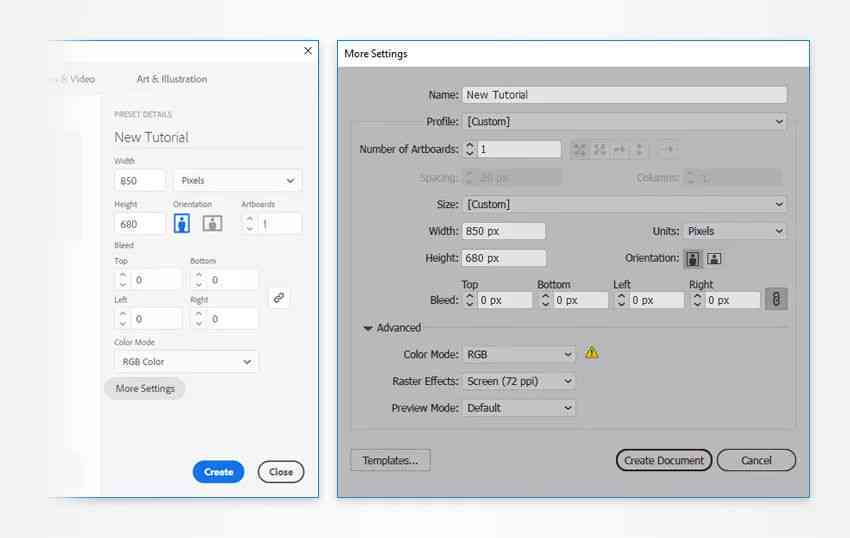Open the Preview Mode dropdown
This screenshot has width=850, height=538.
[x=518, y=408]
